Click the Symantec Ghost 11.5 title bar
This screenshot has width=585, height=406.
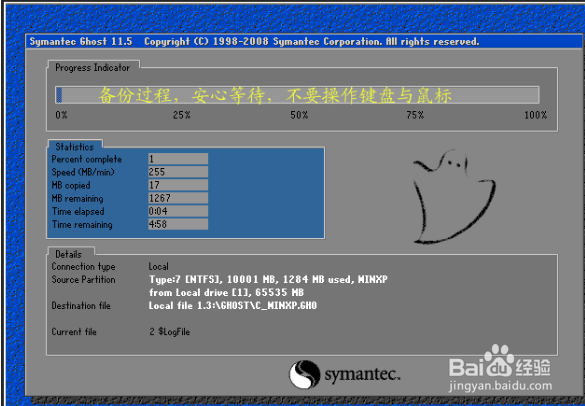click(304, 41)
